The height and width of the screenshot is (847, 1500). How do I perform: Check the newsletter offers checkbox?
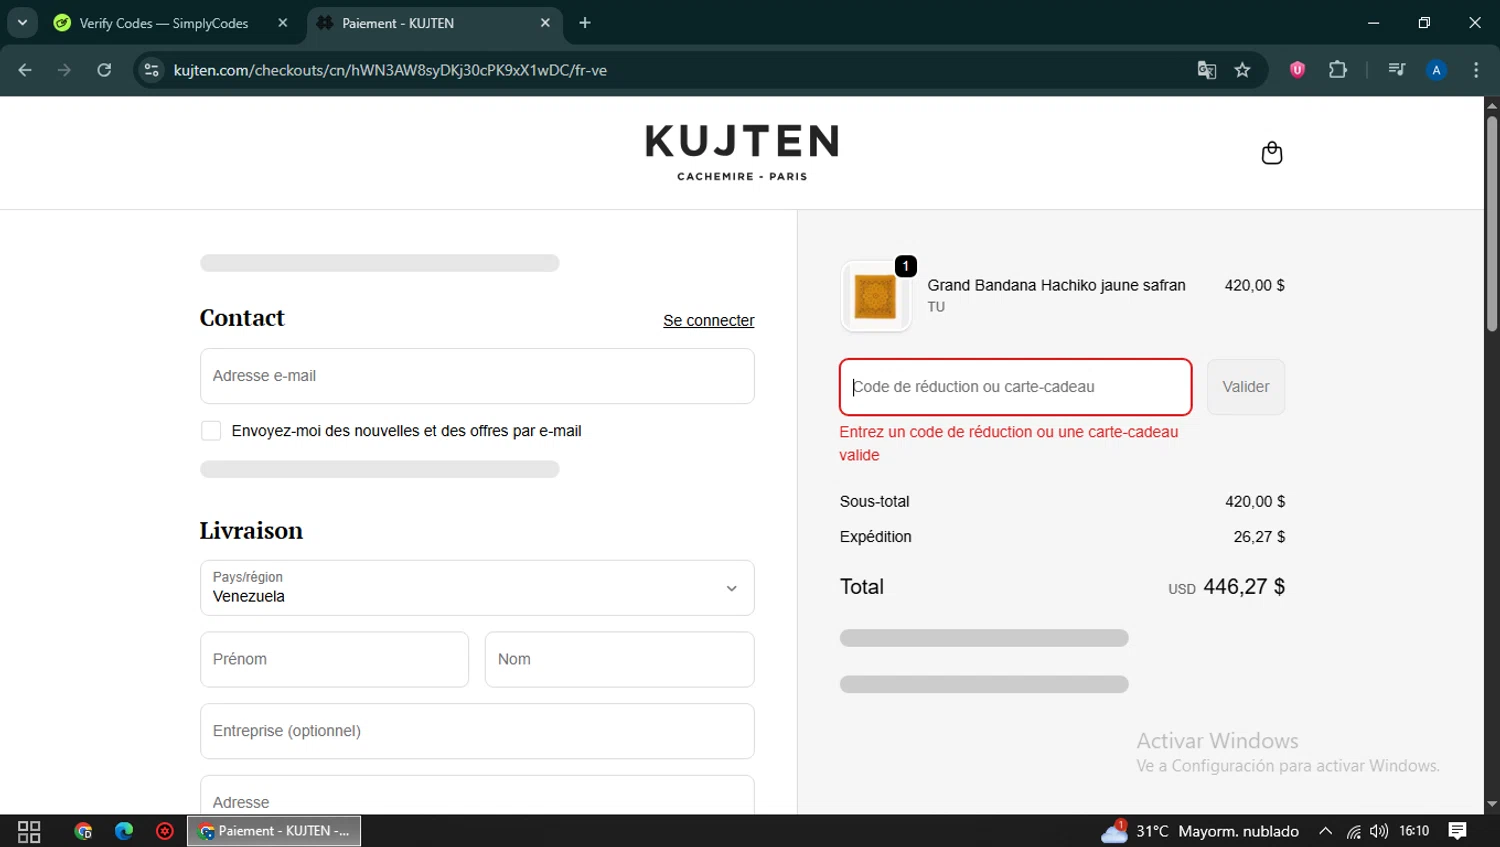(211, 431)
